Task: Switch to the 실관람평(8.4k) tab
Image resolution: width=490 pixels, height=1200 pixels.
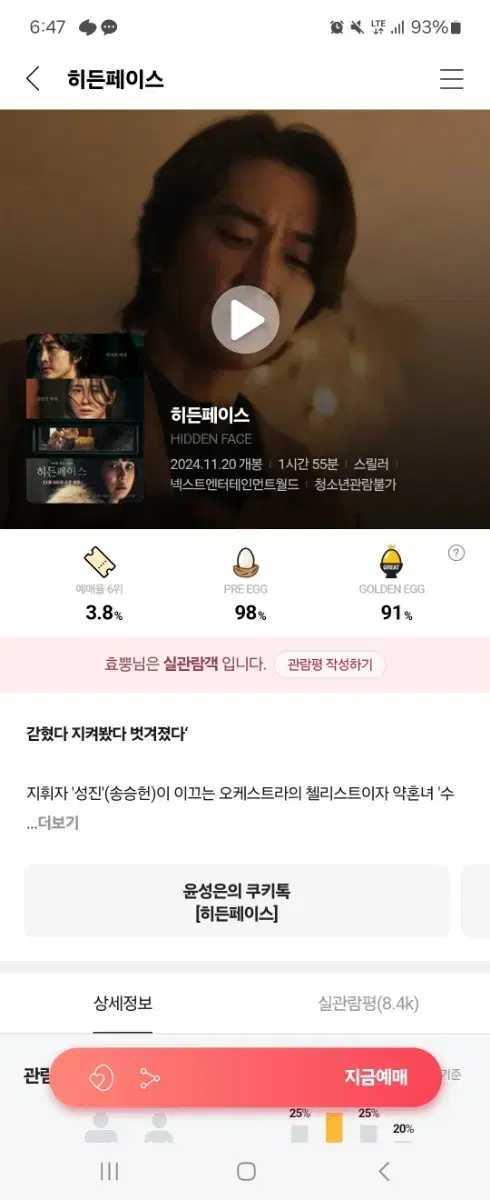Action: [368, 1003]
